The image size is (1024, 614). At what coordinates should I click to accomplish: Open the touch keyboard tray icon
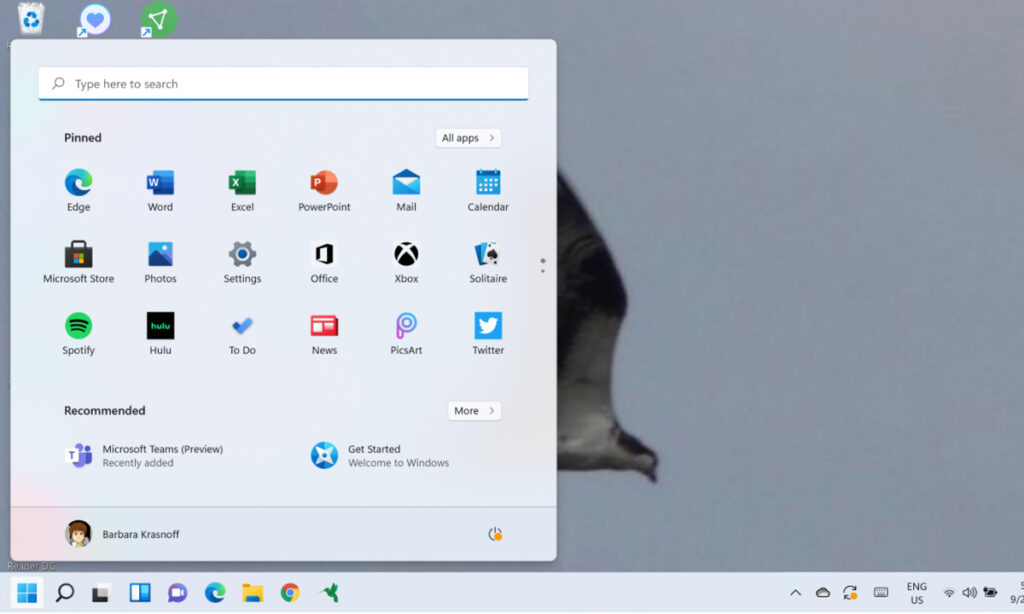pyautogui.click(x=880, y=592)
